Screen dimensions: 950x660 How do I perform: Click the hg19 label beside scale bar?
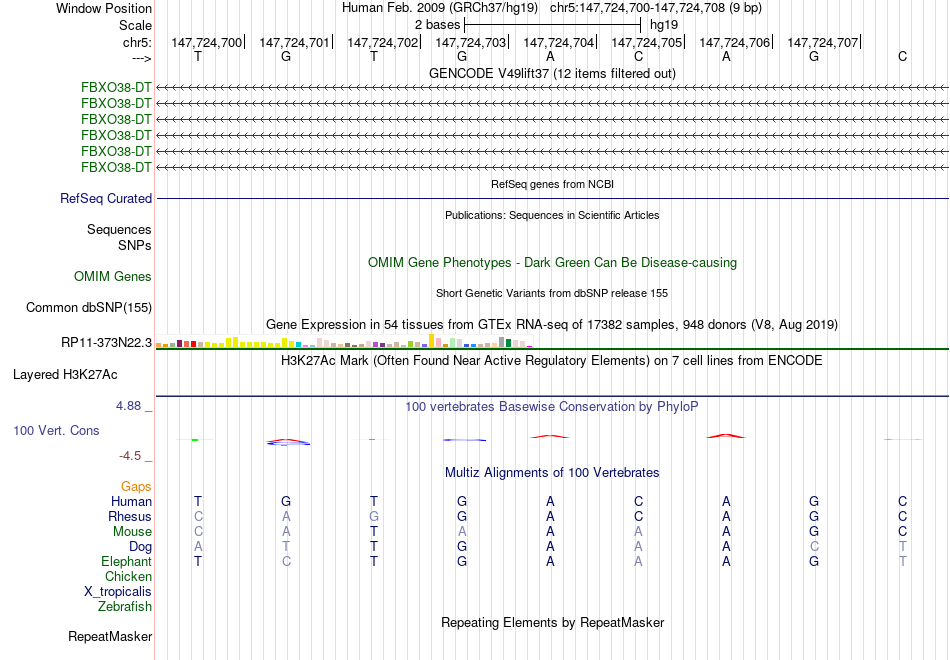pyautogui.click(x=664, y=25)
